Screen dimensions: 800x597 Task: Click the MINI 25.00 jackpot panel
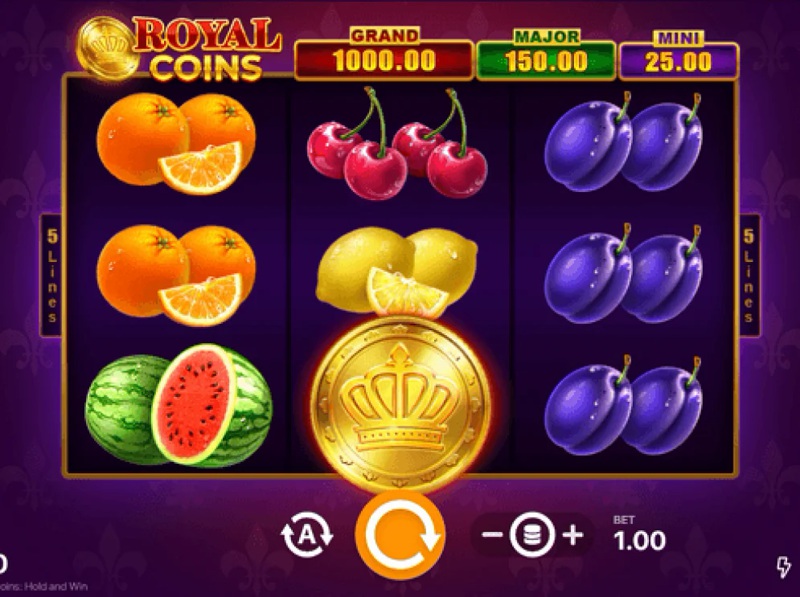(x=679, y=55)
